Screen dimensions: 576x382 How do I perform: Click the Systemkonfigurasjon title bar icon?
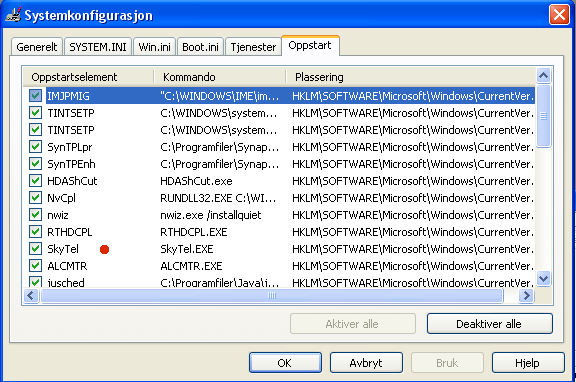(13, 15)
